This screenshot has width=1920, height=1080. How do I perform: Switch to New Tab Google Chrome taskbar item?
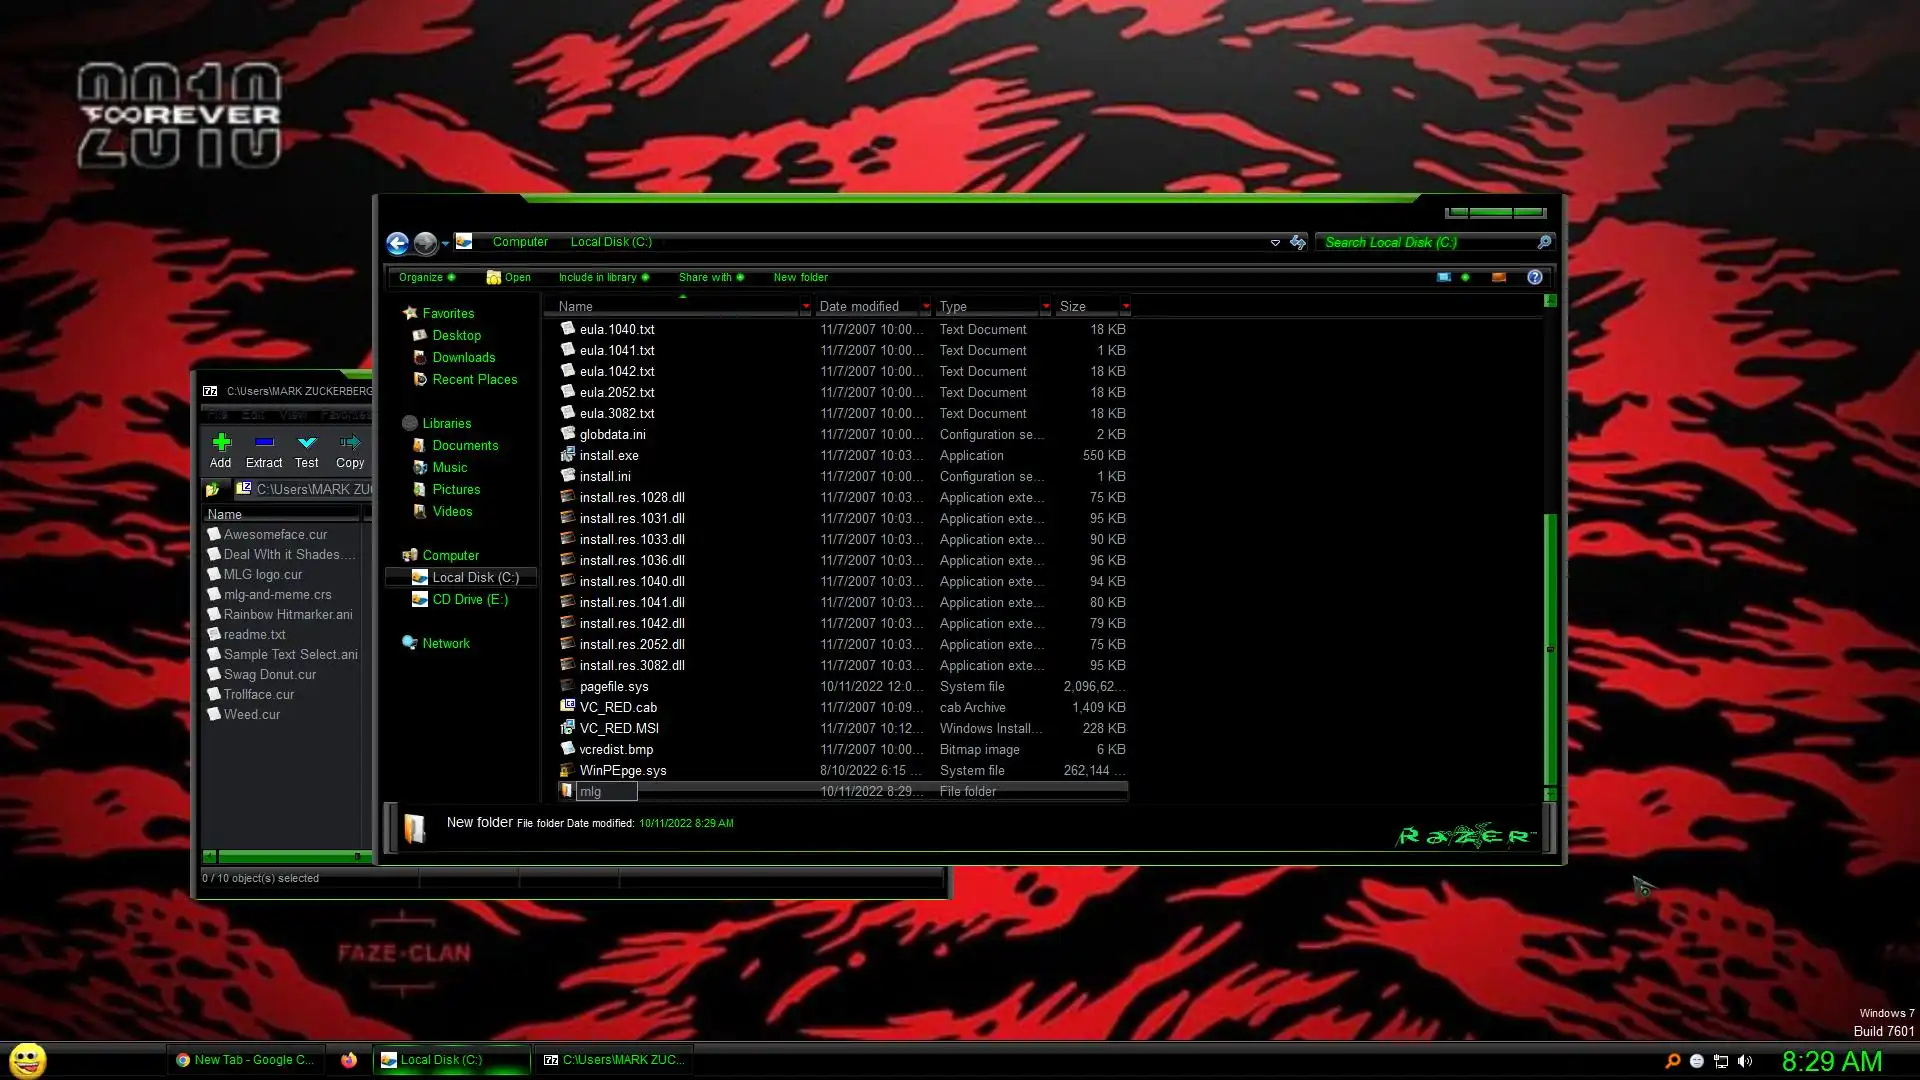tap(245, 1060)
